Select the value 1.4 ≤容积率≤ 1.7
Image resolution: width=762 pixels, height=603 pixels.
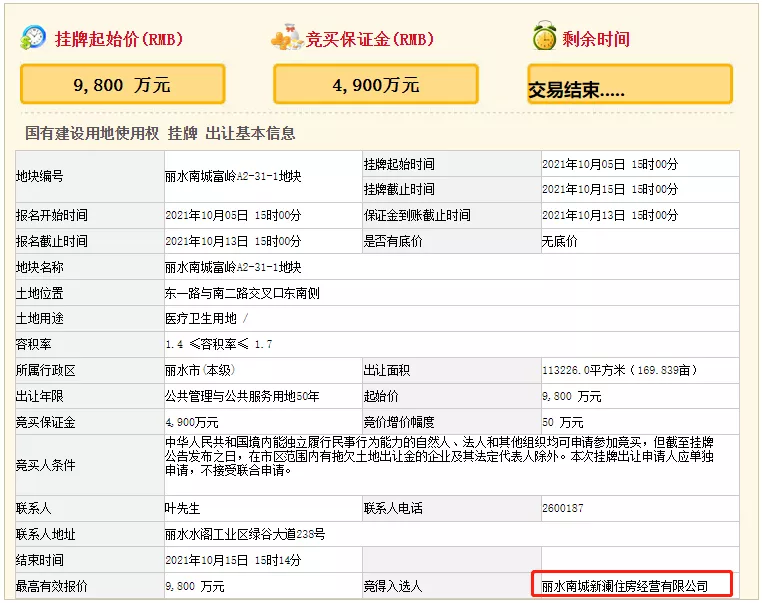coord(219,345)
